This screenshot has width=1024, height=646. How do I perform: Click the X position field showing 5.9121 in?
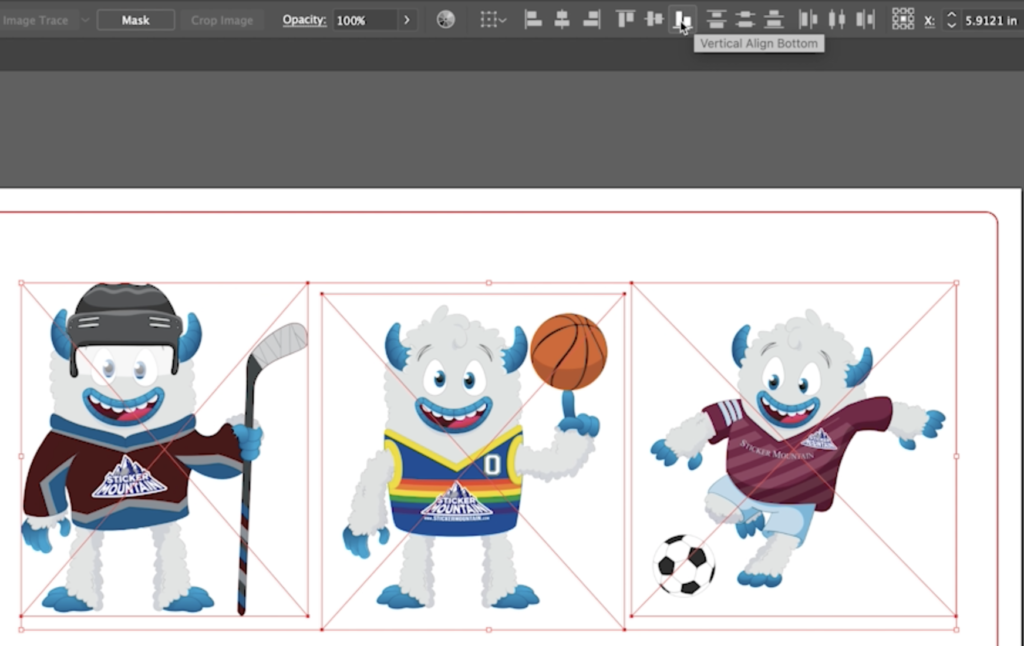pos(991,20)
